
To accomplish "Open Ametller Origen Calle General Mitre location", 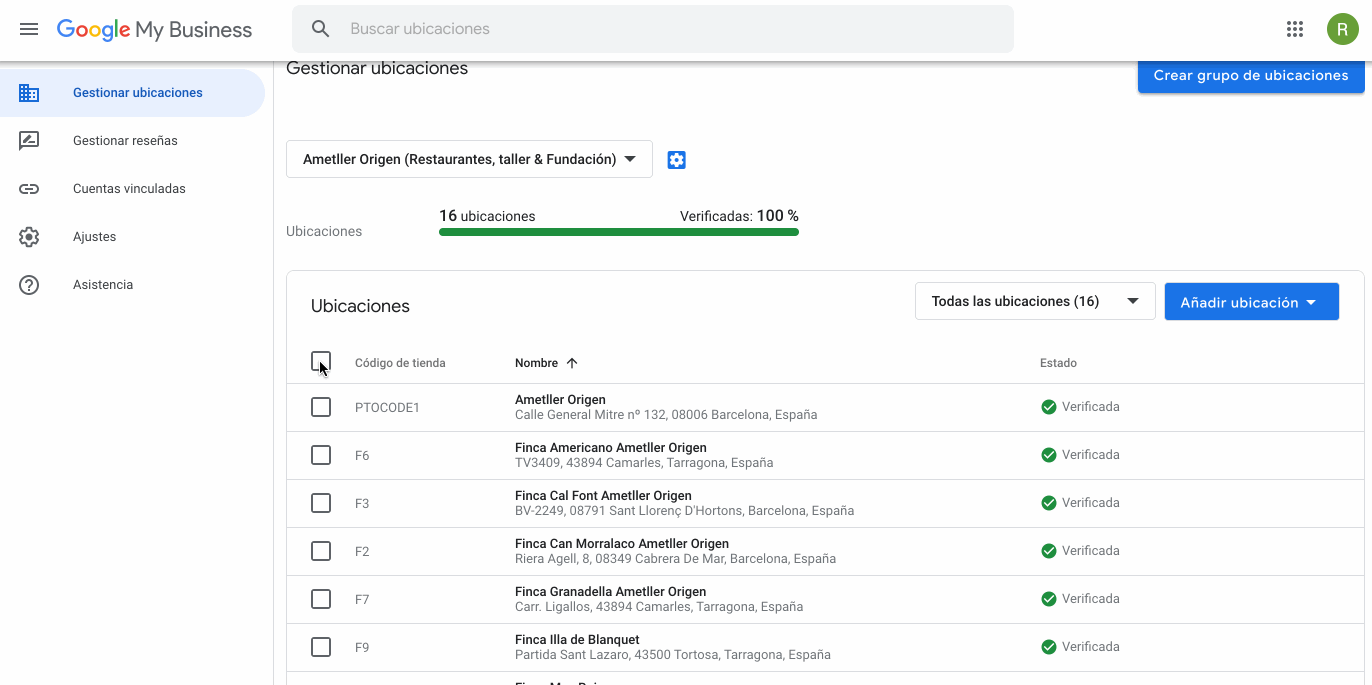I will (560, 400).
